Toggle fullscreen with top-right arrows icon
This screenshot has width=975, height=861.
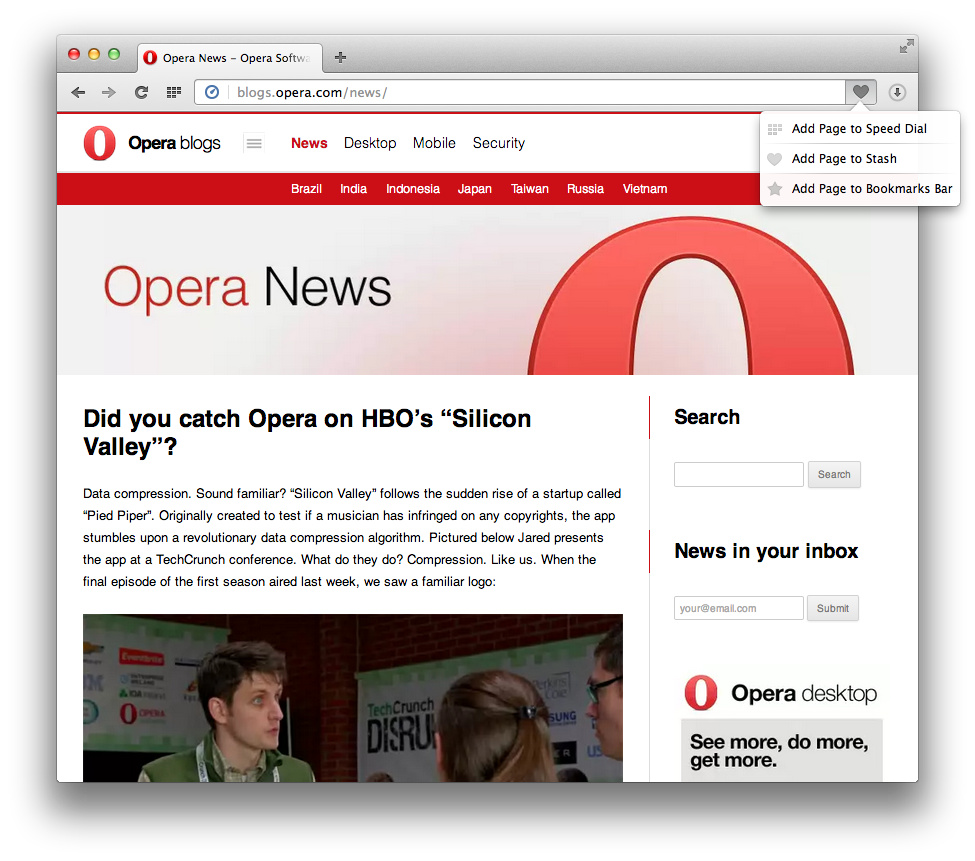pos(906,46)
